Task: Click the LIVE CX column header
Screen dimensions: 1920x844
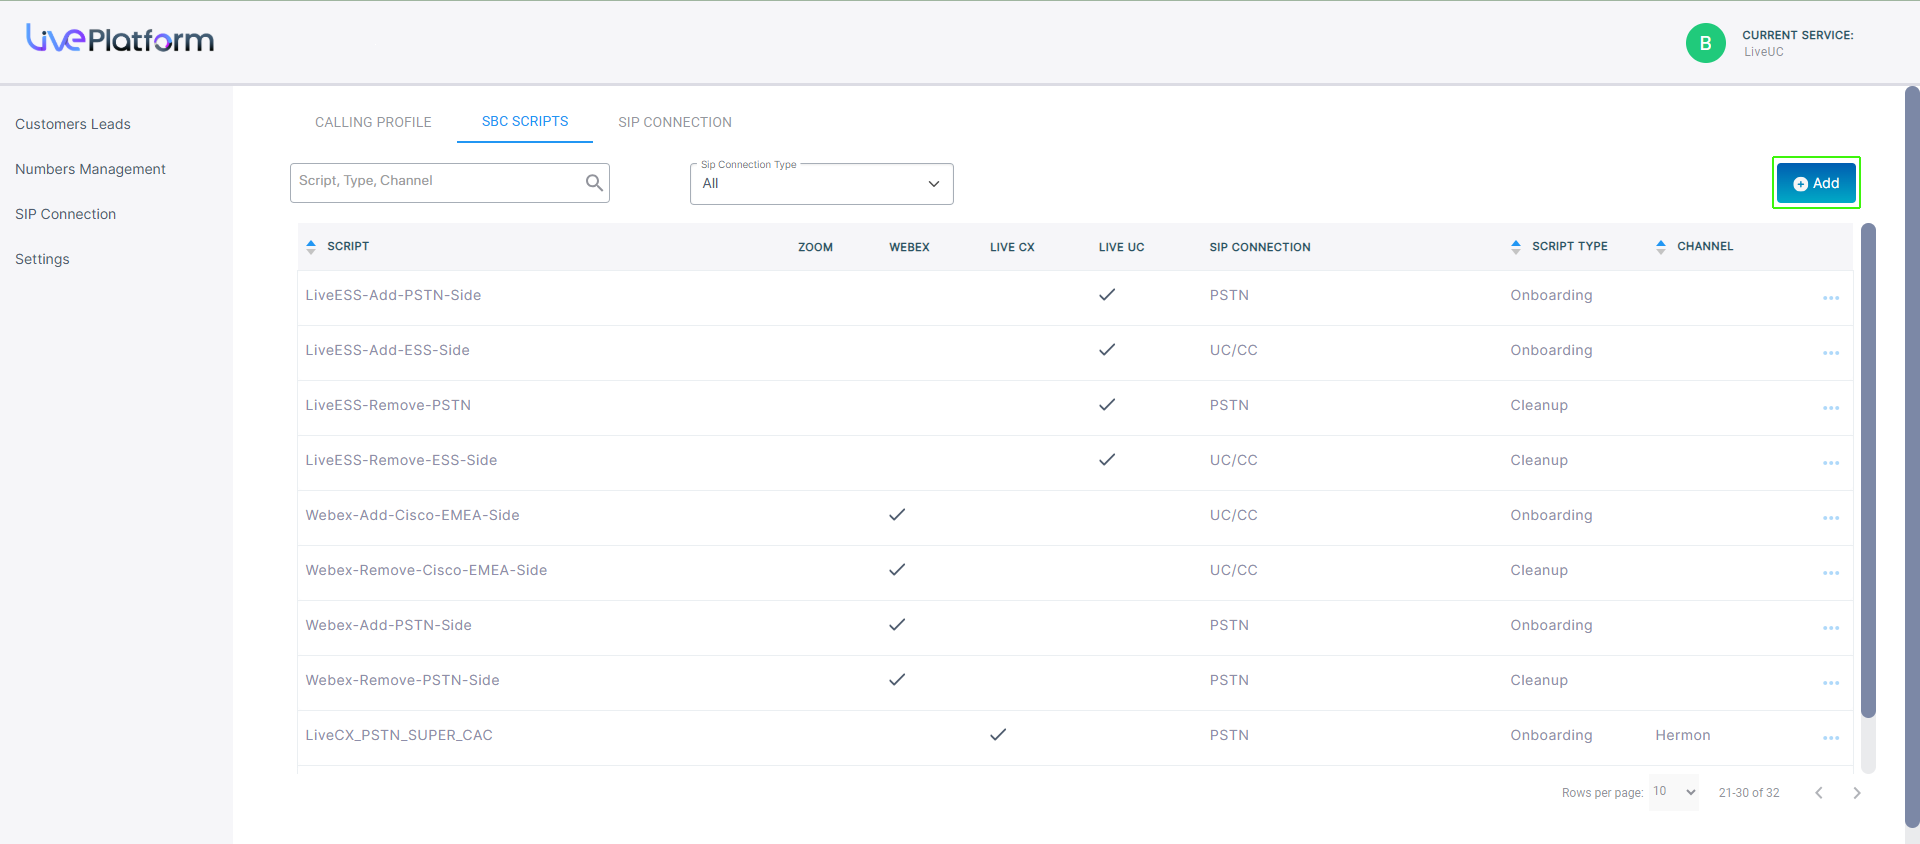Action: click(1012, 247)
